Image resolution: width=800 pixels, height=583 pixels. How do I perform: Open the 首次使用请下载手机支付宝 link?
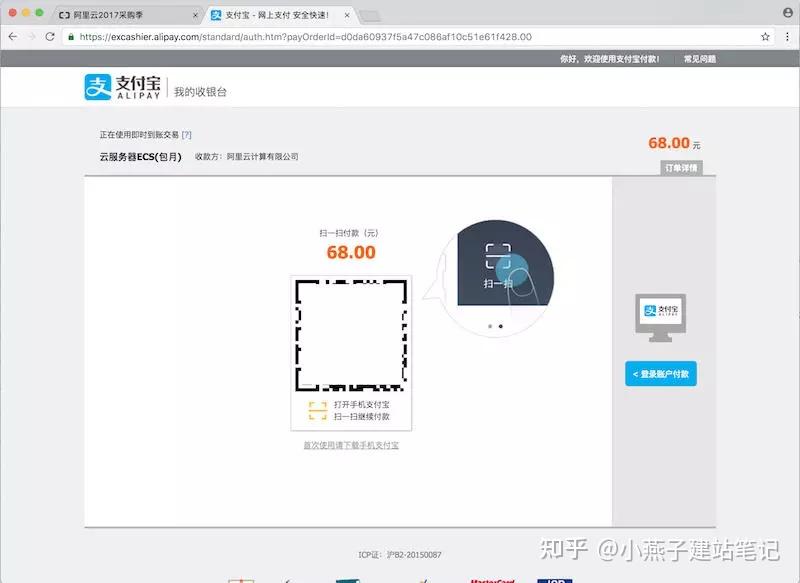tap(351, 445)
